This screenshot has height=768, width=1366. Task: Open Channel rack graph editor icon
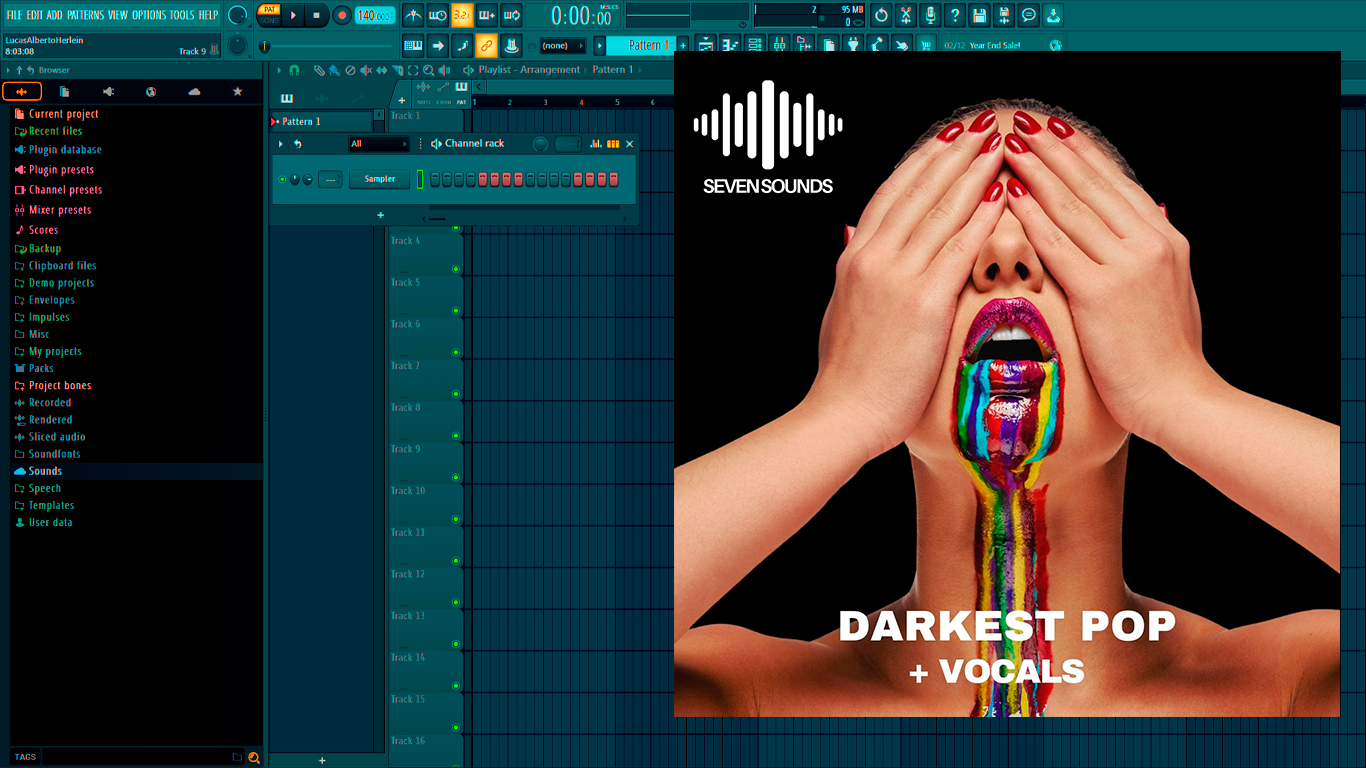[x=596, y=144]
